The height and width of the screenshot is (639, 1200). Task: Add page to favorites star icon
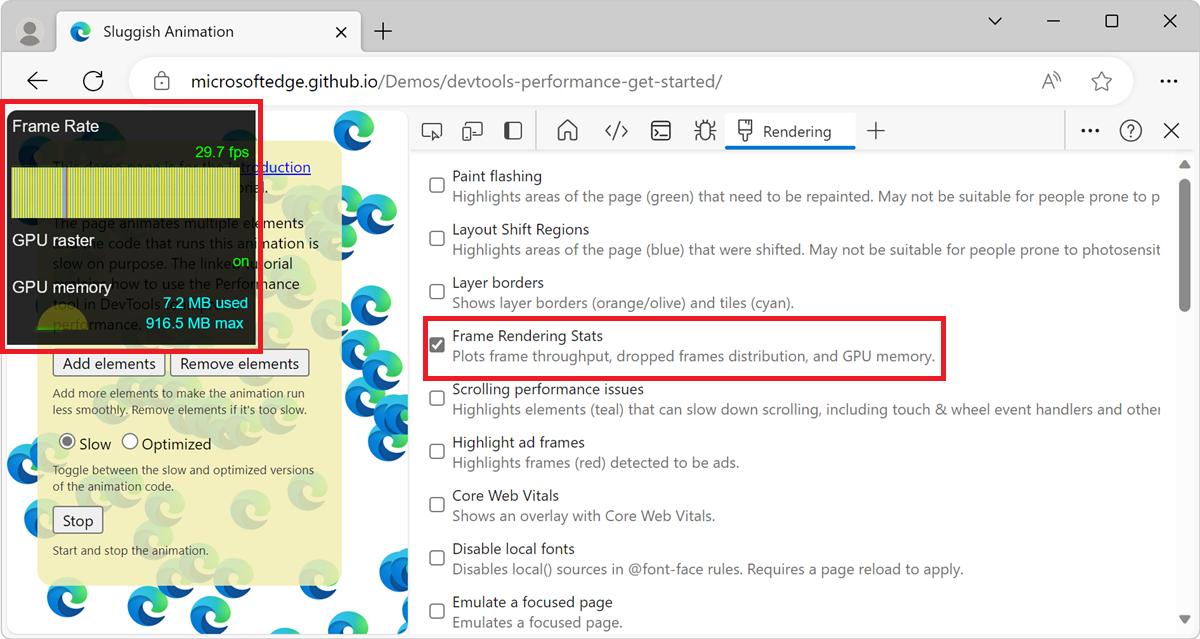1102,81
